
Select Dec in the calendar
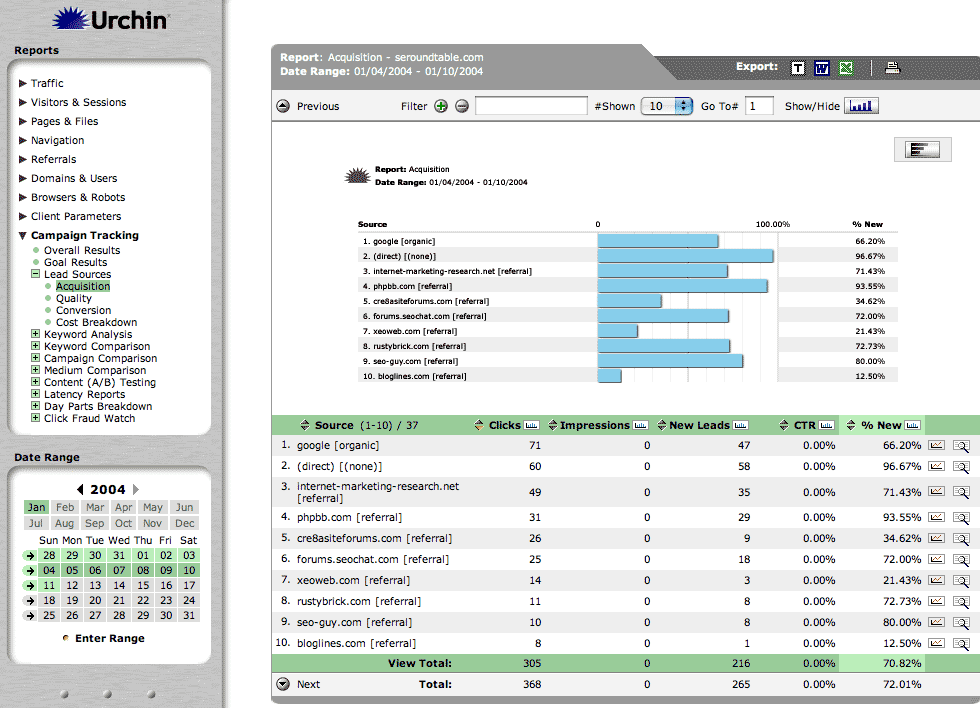[184, 523]
